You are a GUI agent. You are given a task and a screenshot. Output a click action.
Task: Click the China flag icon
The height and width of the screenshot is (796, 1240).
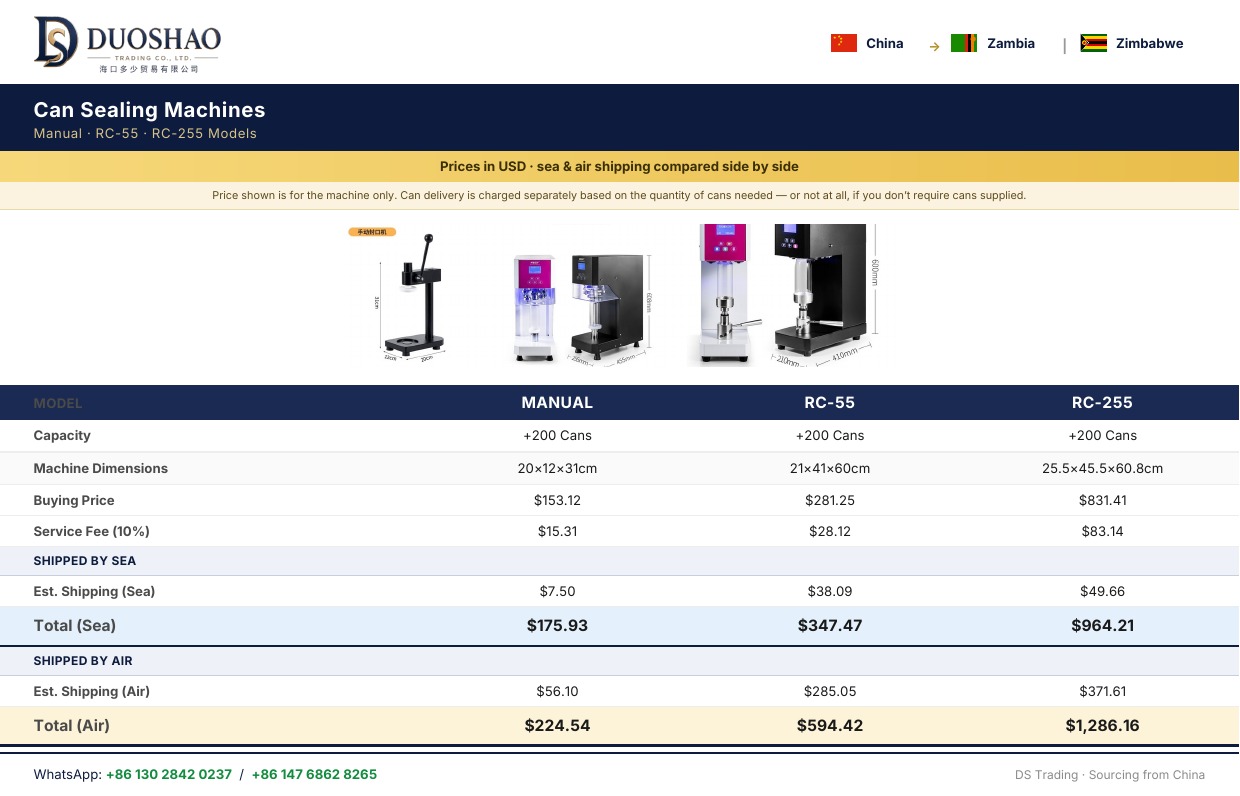click(844, 43)
